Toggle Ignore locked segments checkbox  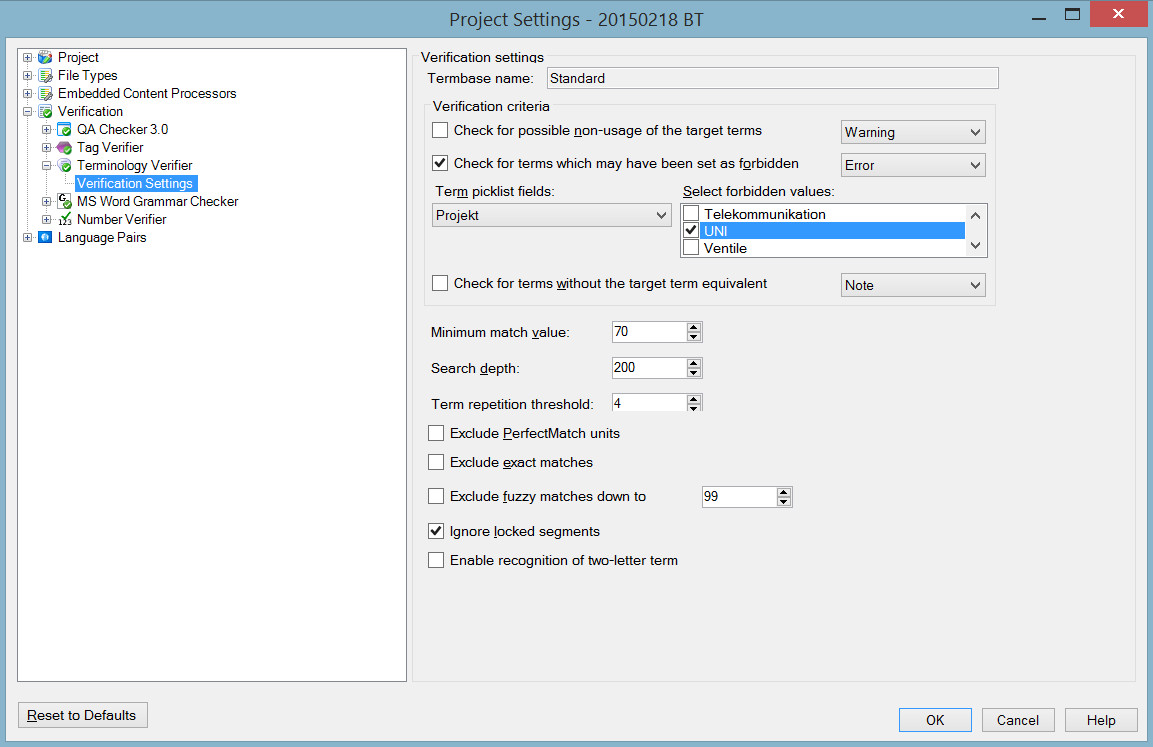[436, 531]
